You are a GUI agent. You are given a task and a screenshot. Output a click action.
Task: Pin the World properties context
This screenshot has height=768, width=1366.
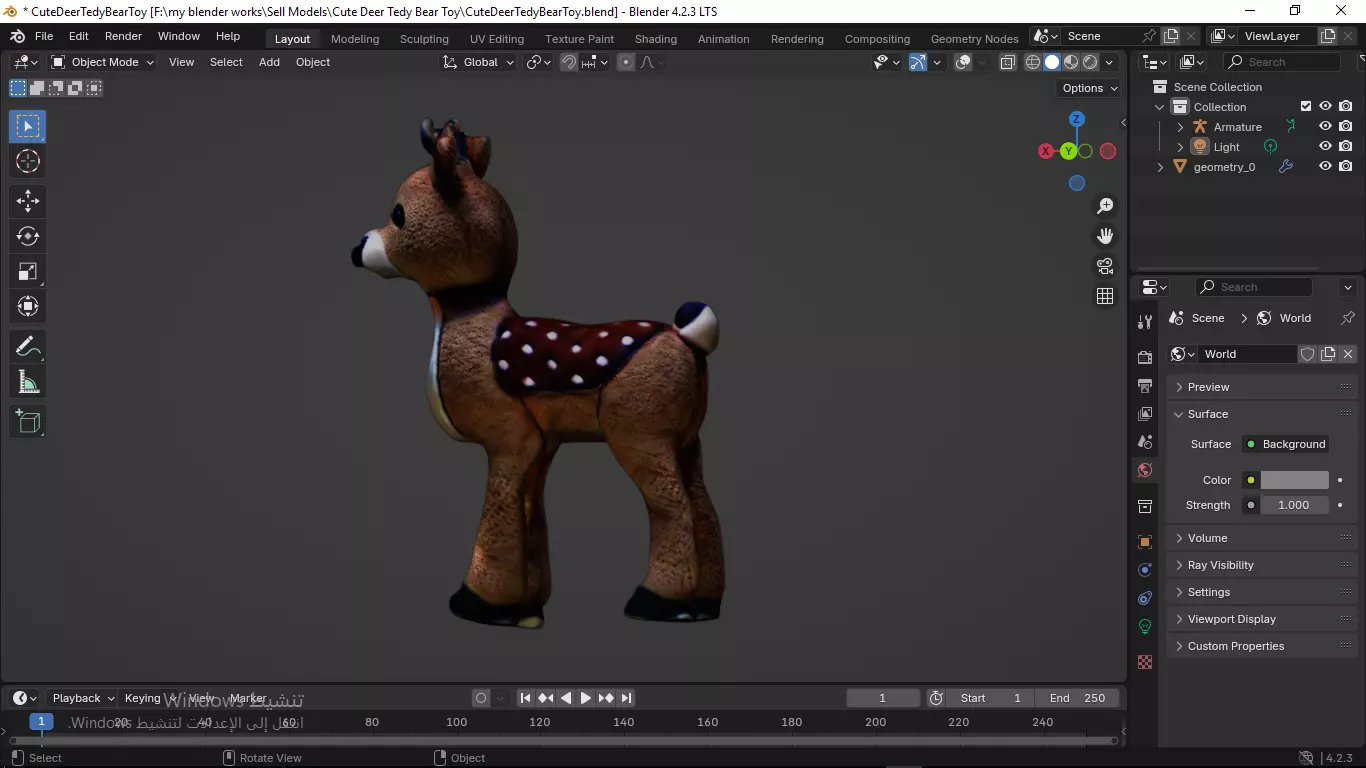point(1348,318)
